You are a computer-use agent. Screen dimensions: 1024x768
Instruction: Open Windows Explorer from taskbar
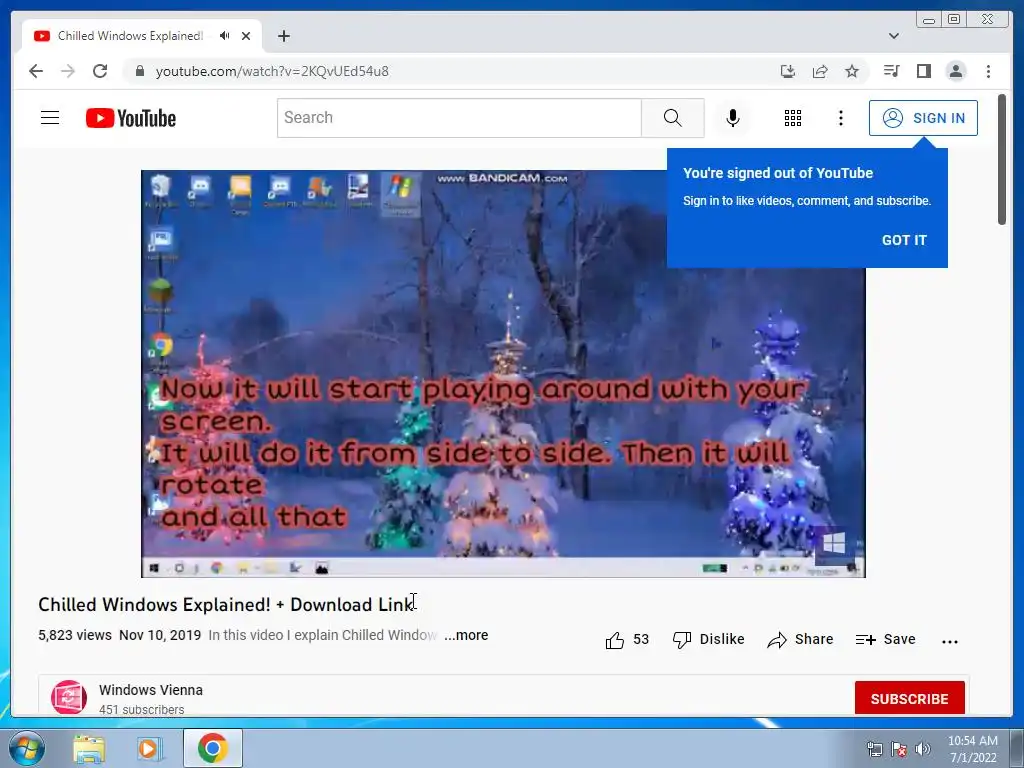[89, 748]
